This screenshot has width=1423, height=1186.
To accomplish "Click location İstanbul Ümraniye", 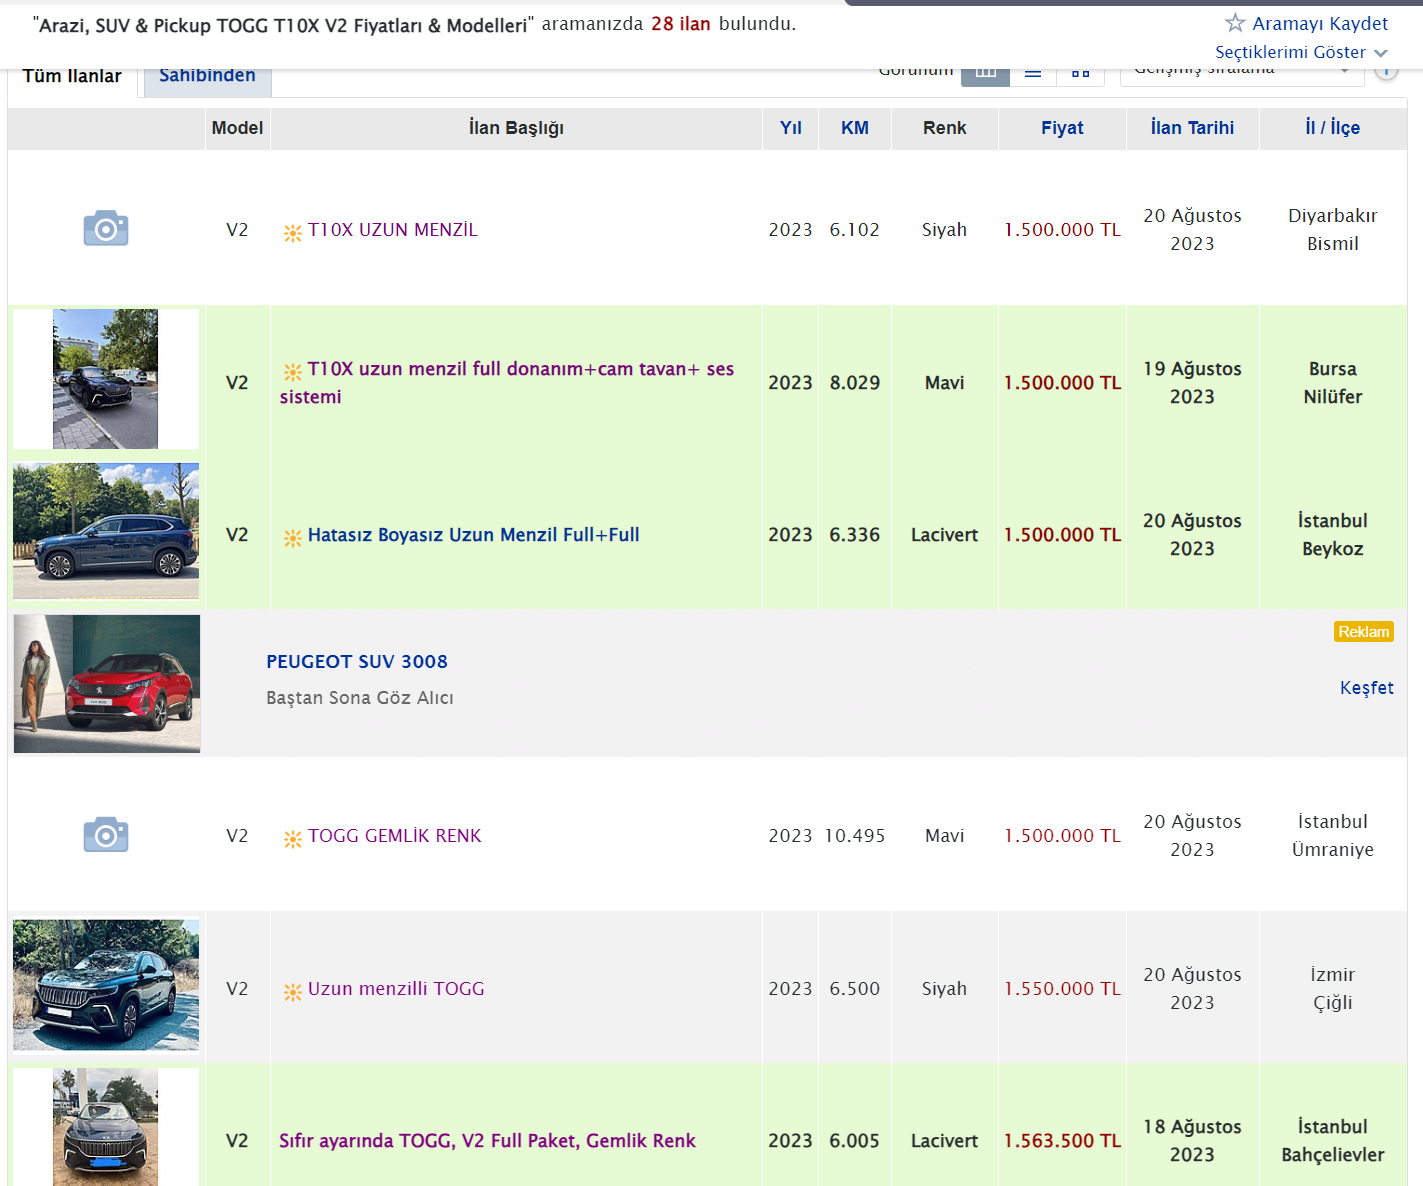I will 1332,836.
